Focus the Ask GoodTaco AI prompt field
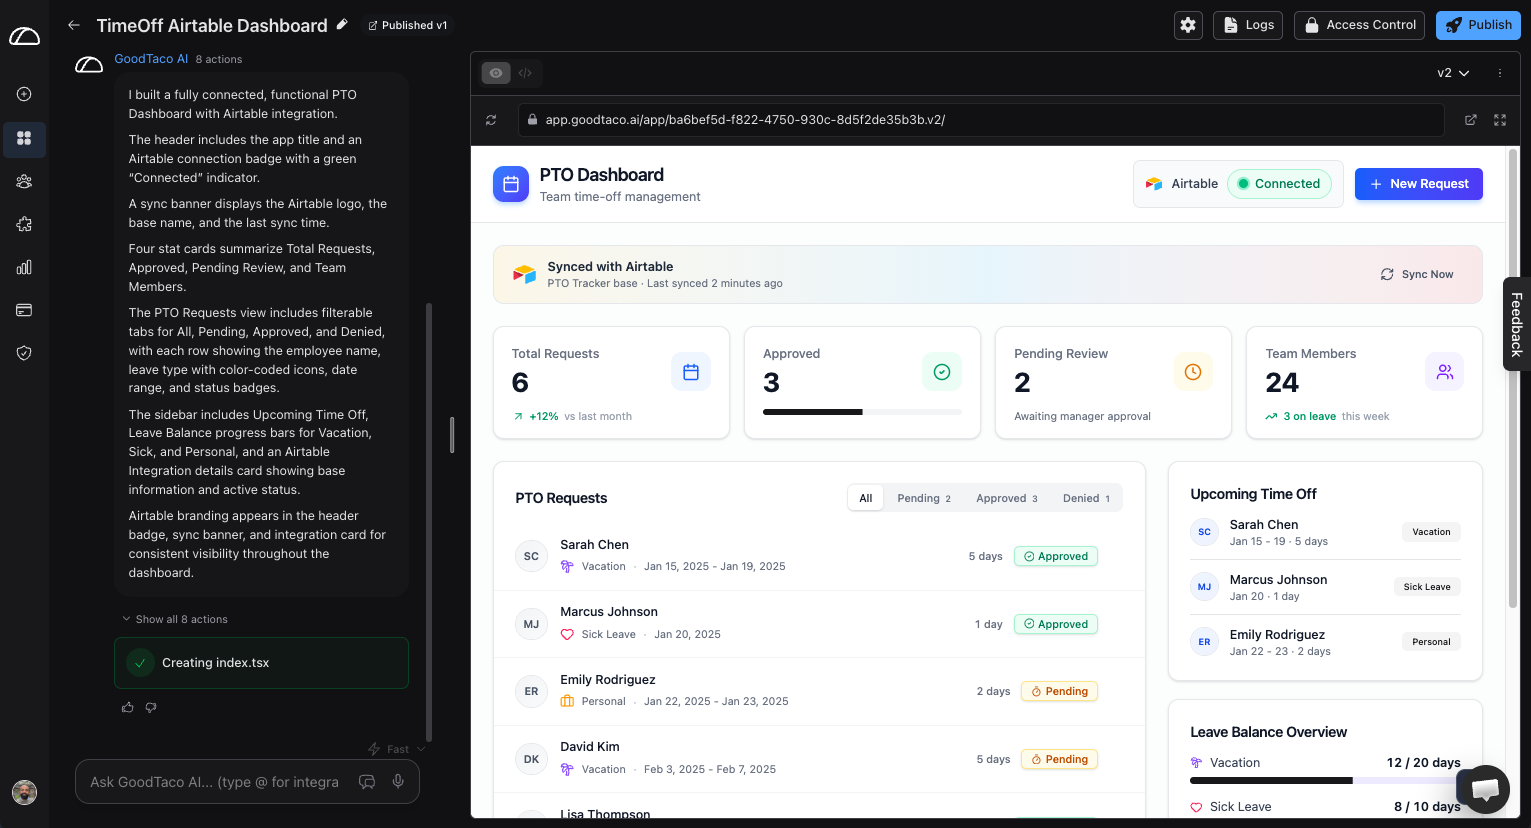The image size is (1531, 828). [x=215, y=782]
